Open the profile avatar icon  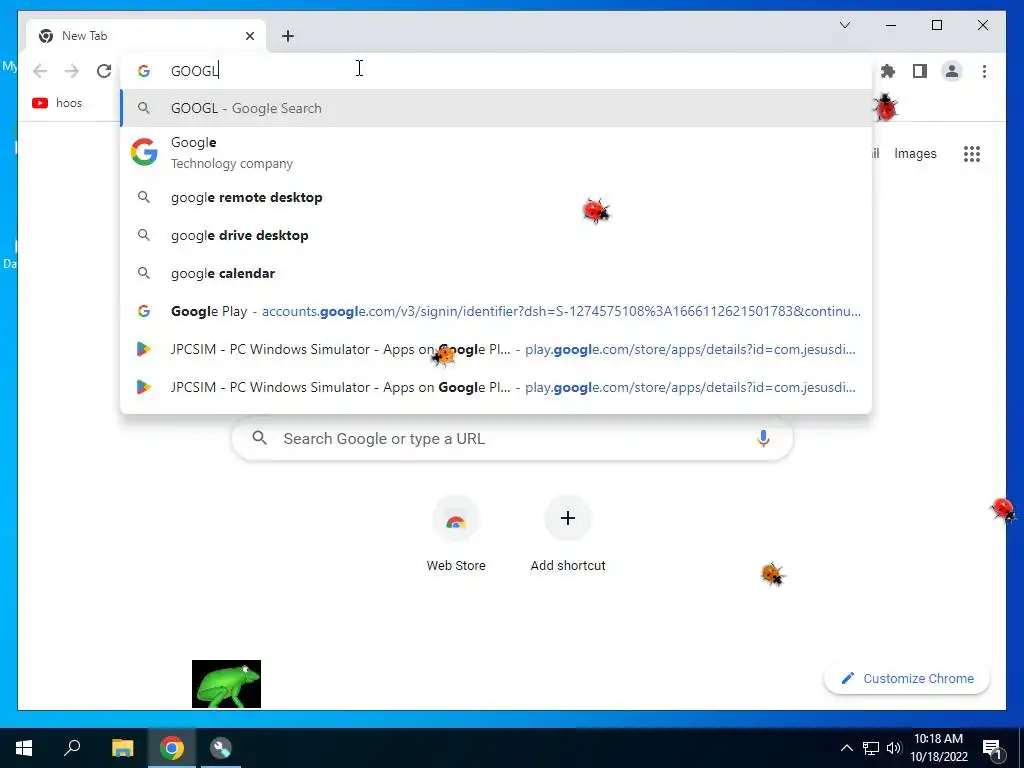[x=952, y=71]
